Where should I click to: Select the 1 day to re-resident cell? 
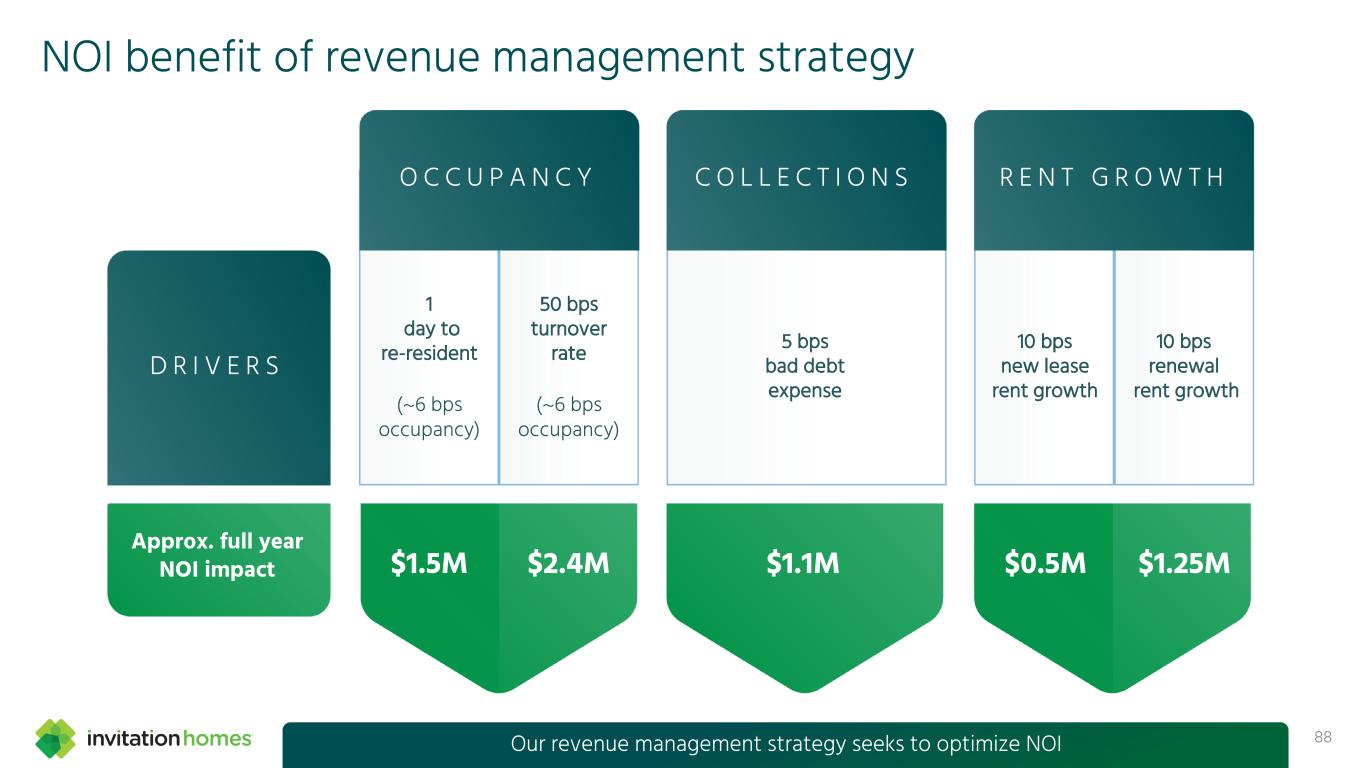[429, 366]
